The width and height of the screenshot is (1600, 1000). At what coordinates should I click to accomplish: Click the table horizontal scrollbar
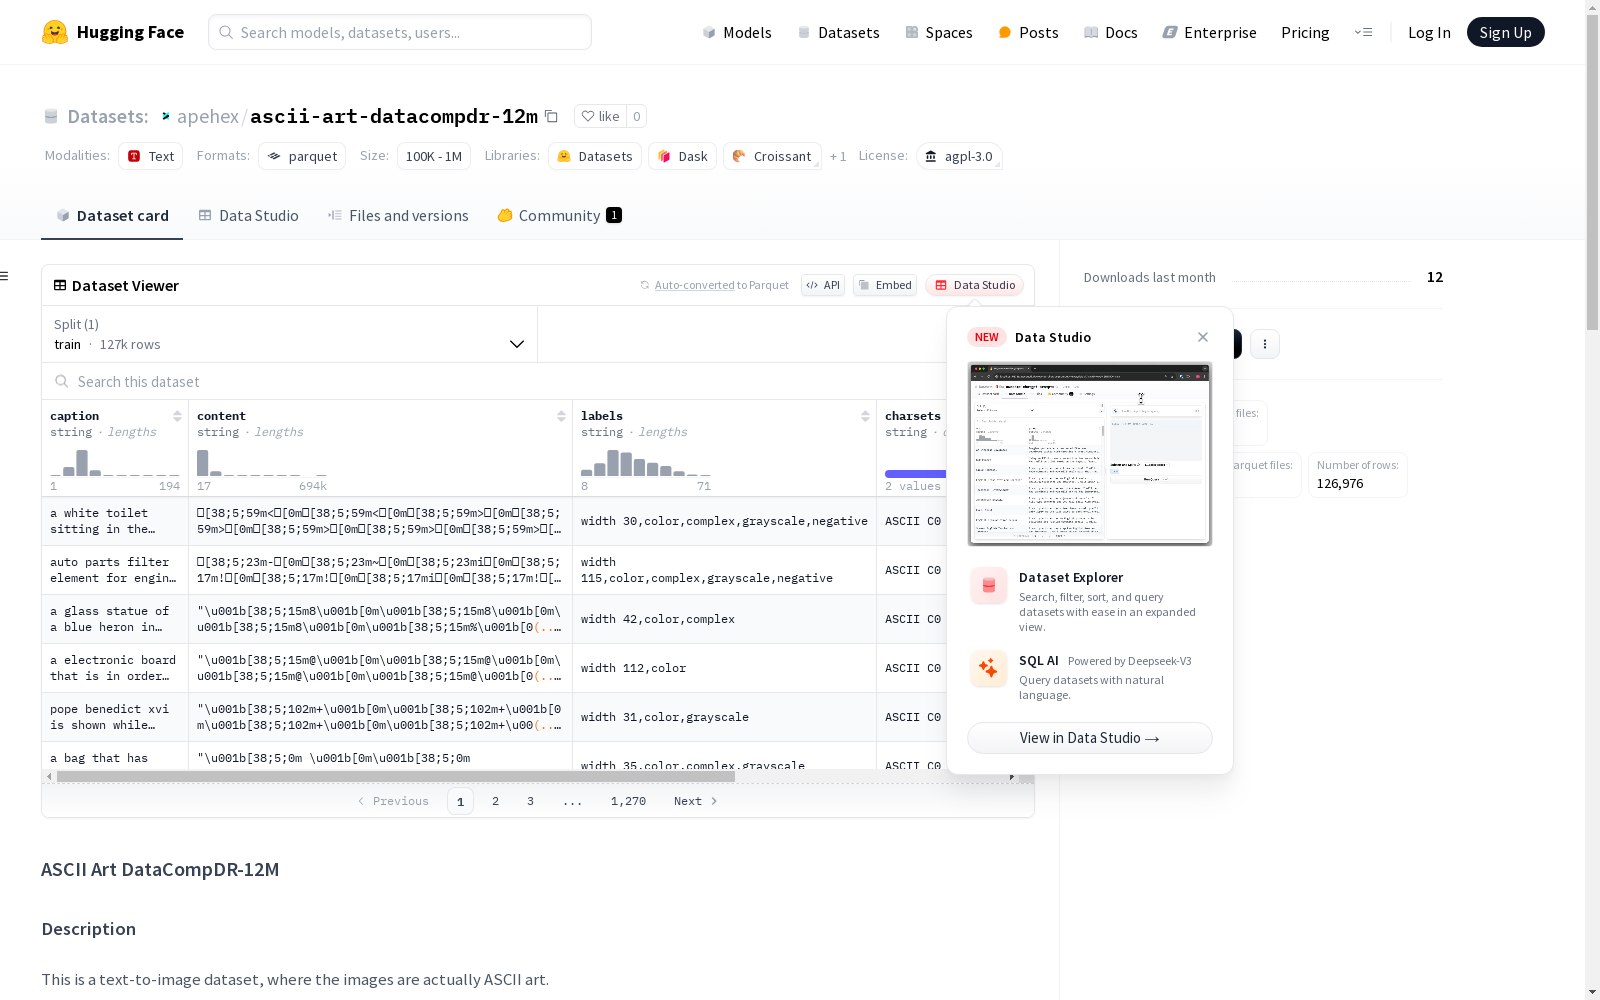tap(396, 776)
